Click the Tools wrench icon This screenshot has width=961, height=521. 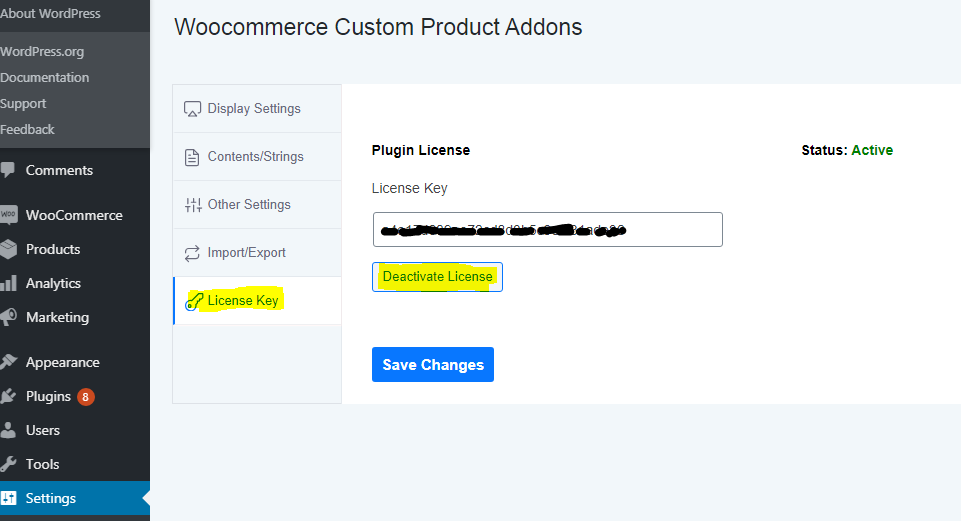[x=8, y=464]
